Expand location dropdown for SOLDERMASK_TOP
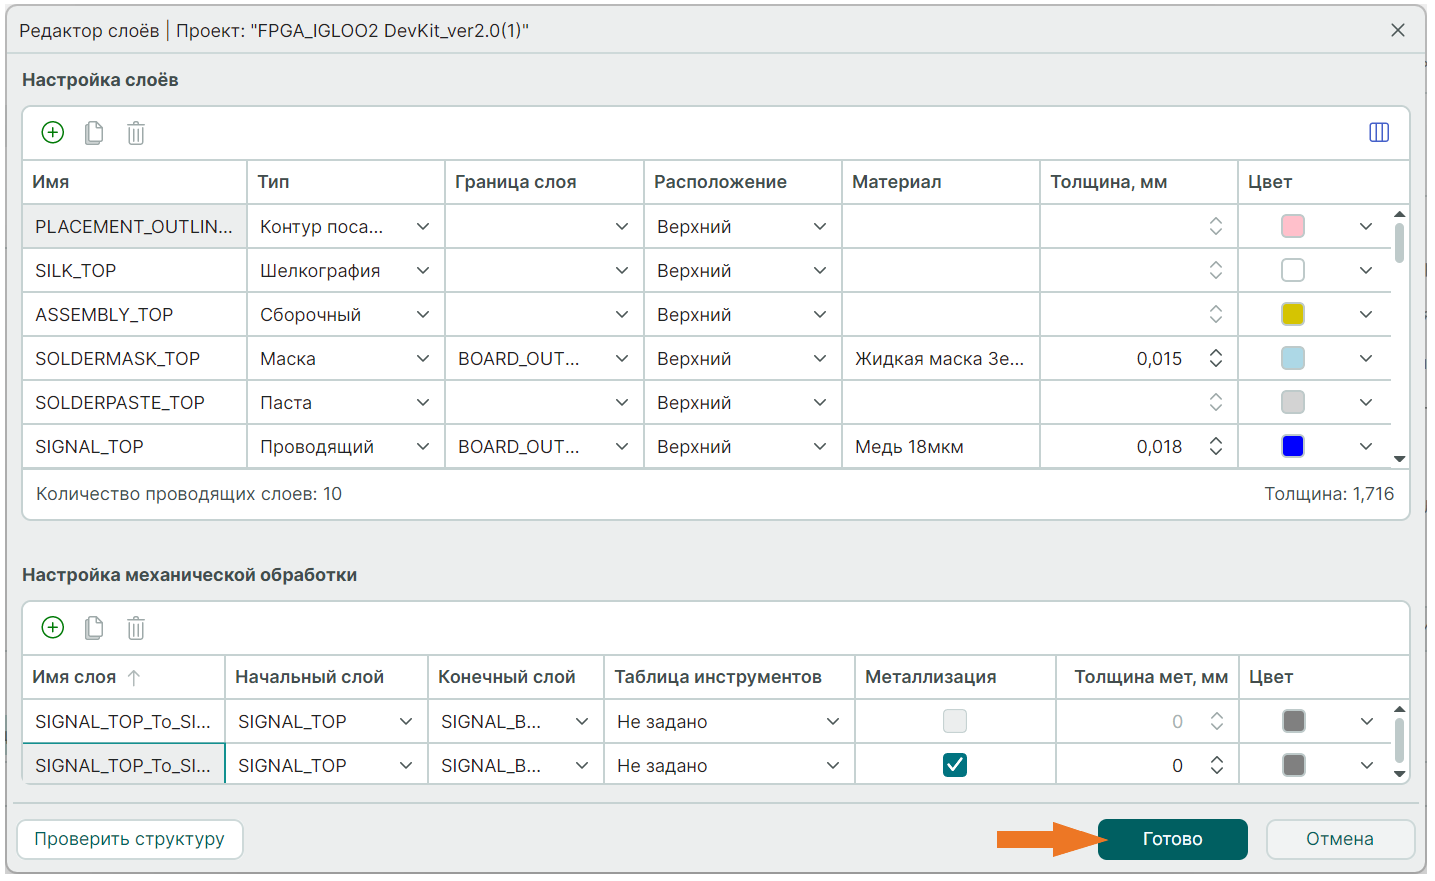Image resolution: width=1435 pixels, height=881 pixels. click(820, 359)
